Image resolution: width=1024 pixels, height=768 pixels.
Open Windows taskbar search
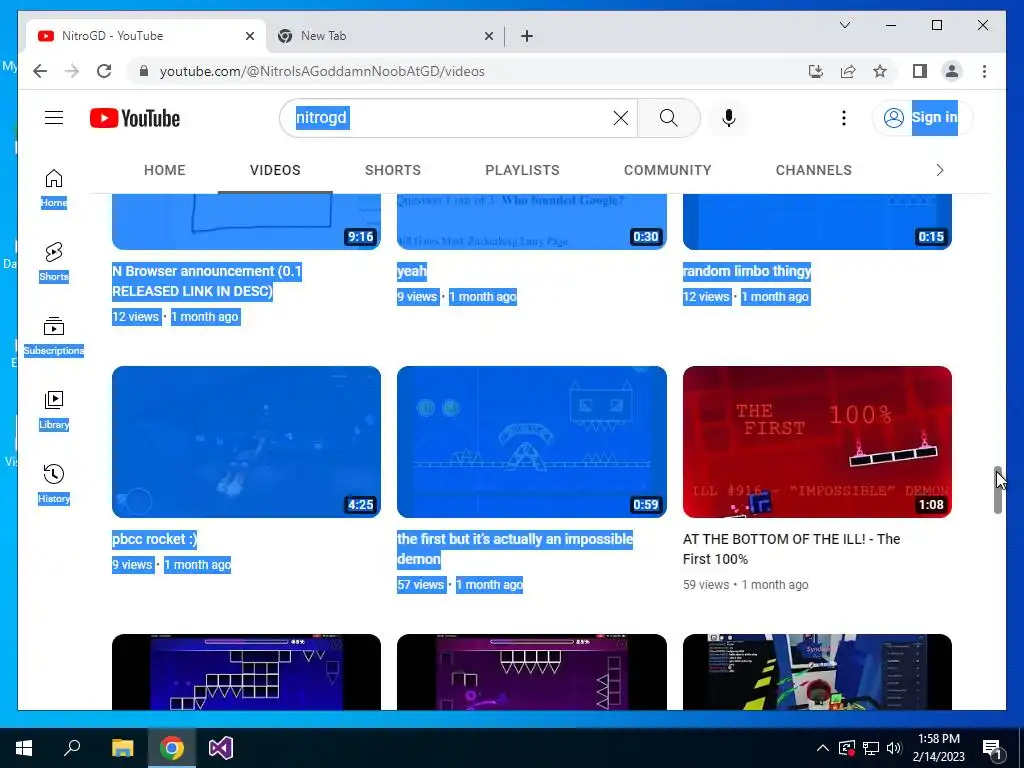(x=72, y=748)
